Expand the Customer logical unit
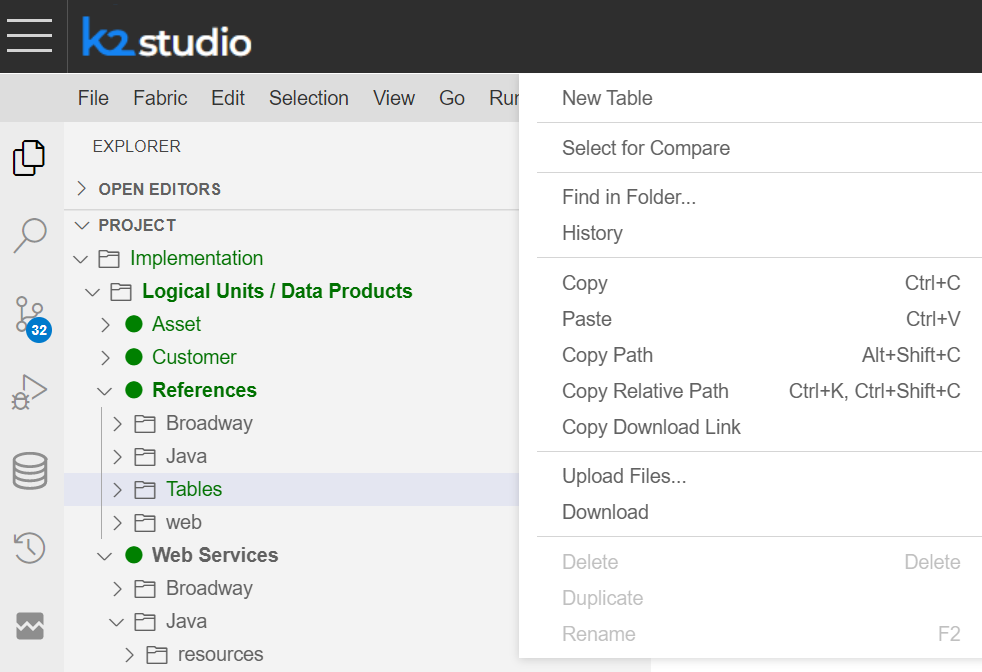 coord(106,358)
